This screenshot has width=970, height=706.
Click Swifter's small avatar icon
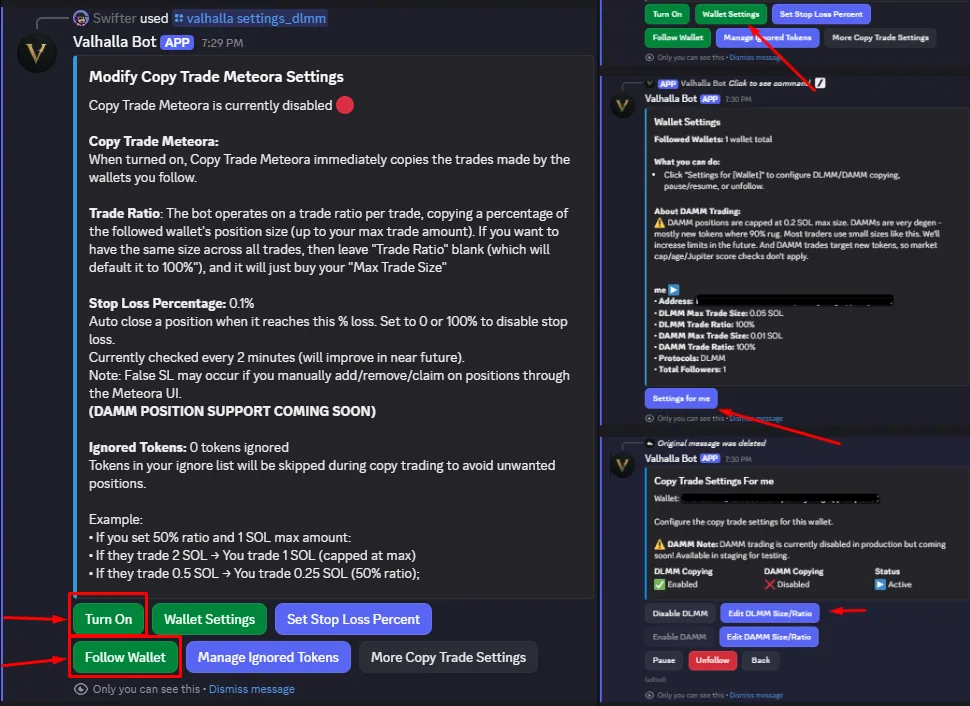tap(81, 18)
